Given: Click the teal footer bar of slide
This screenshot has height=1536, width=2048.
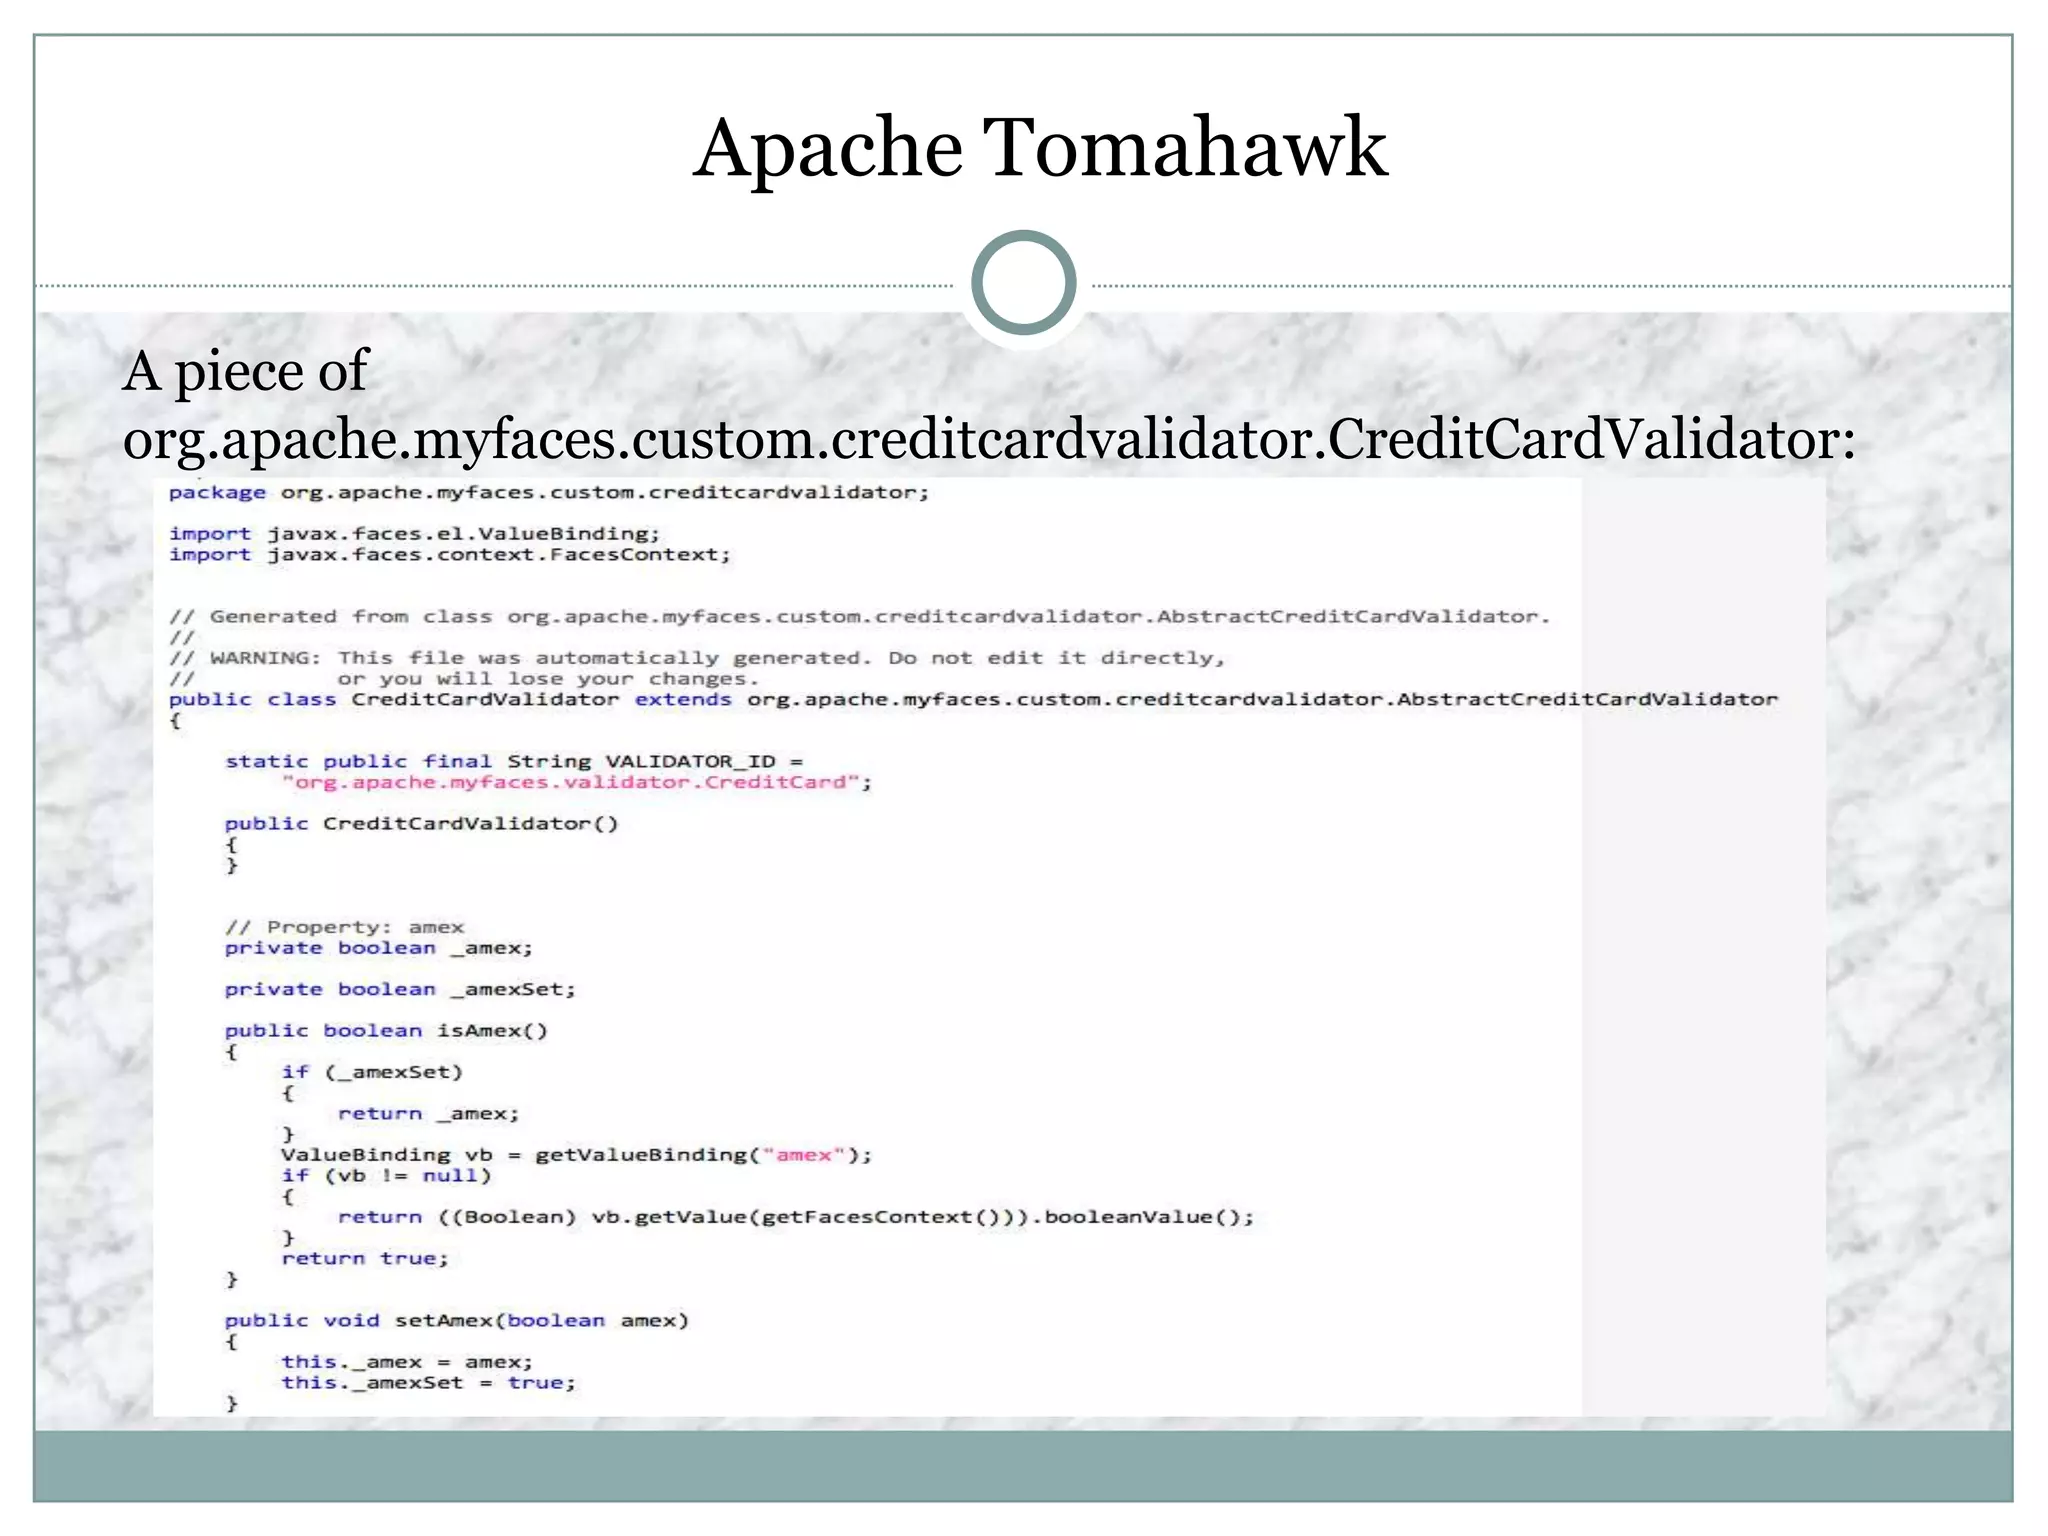Looking at the screenshot, I should [1023, 1465].
